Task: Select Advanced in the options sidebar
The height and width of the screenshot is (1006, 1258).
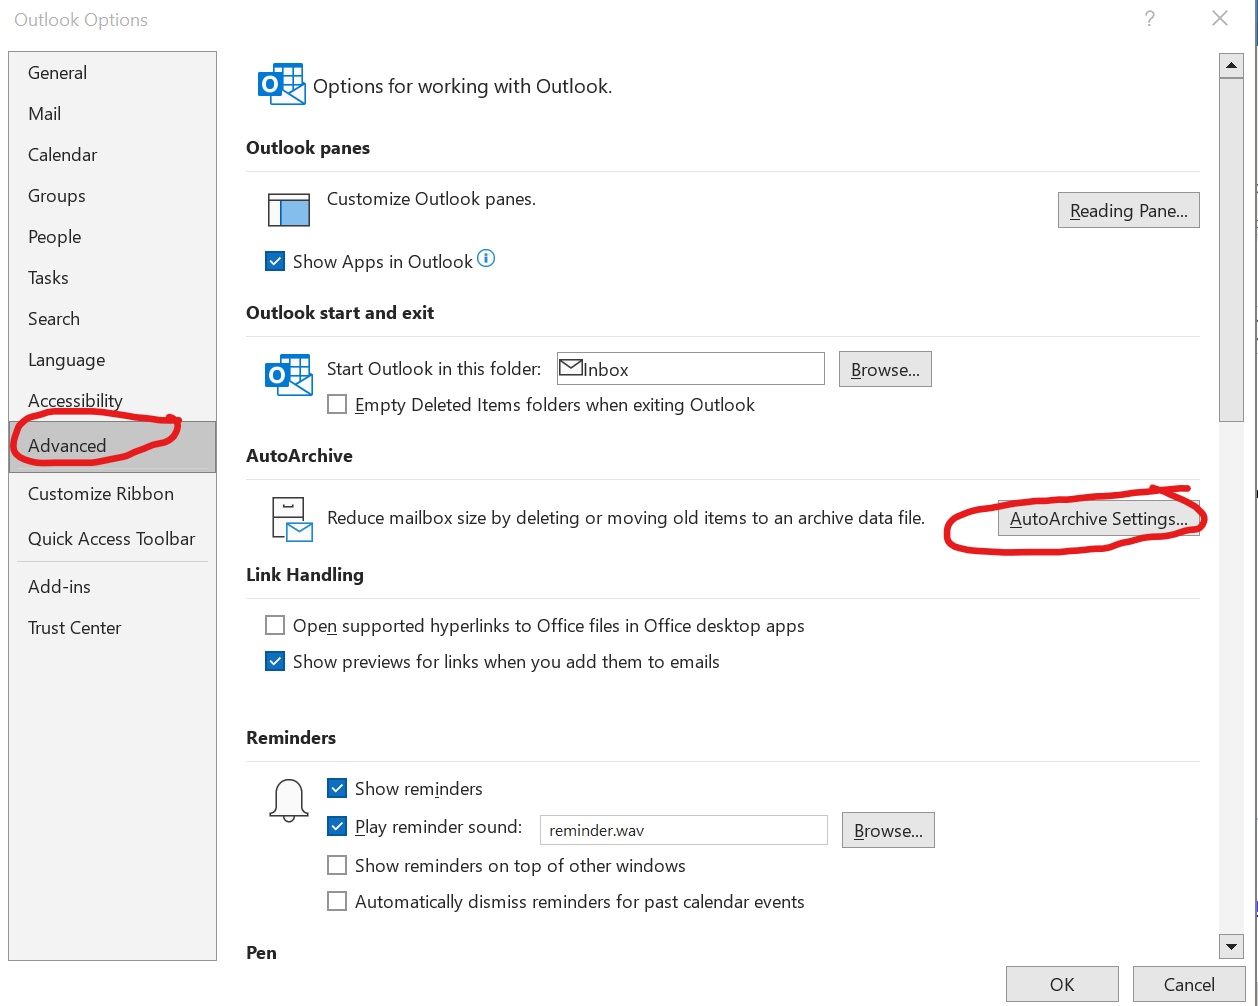Action: 112,446
